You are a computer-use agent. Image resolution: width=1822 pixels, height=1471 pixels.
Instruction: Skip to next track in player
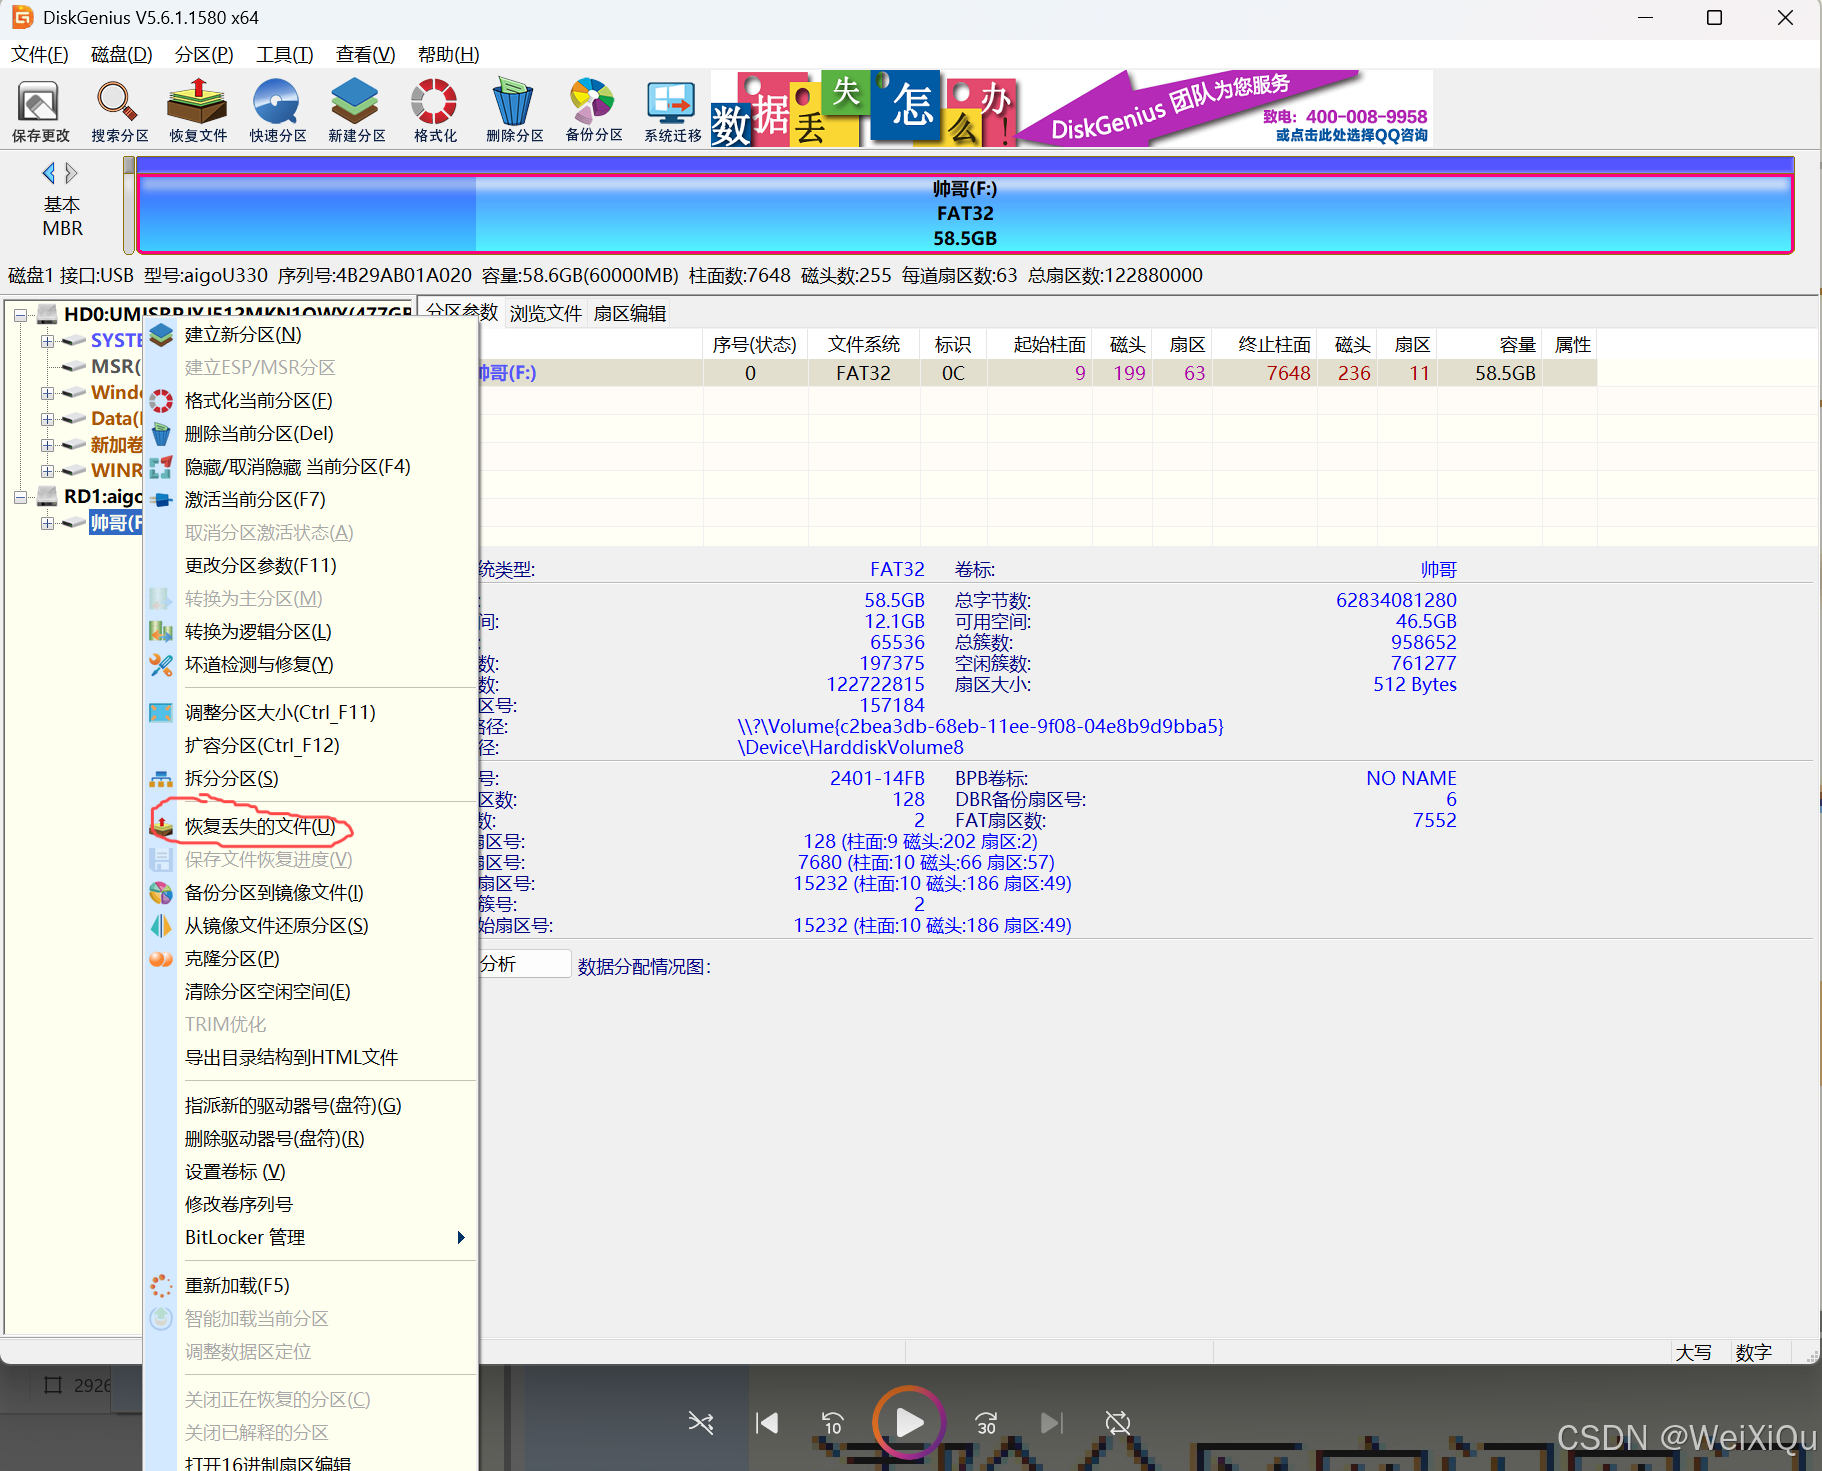[1051, 1422]
